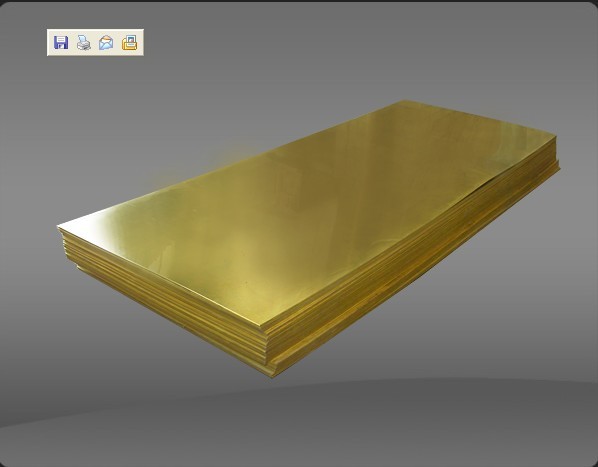Select the yellow folder with photo button
This screenshot has width=598, height=467.
pyautogui.click(x=129, y=42)
